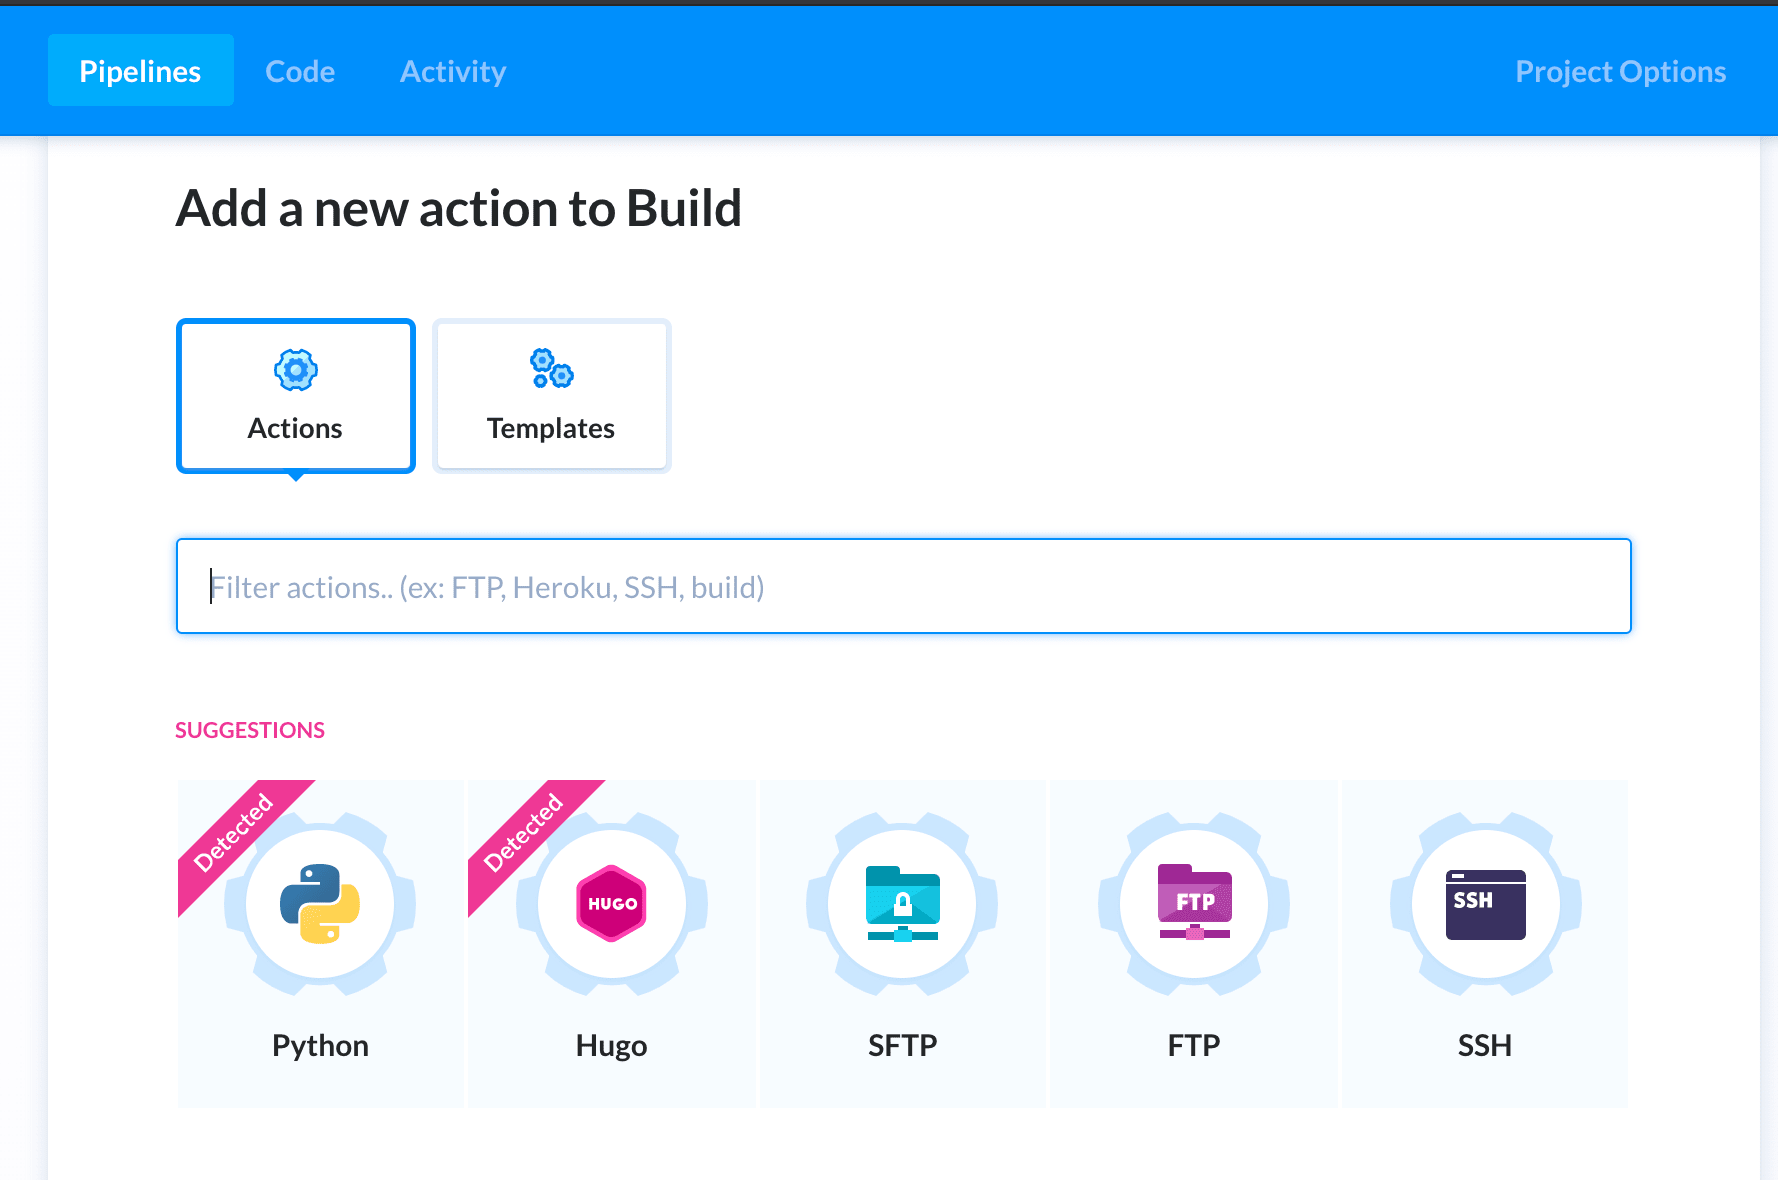This screenshot has height=1180, width=1778.
Task: Go to the Activity tab
Action: coord(453,71)
